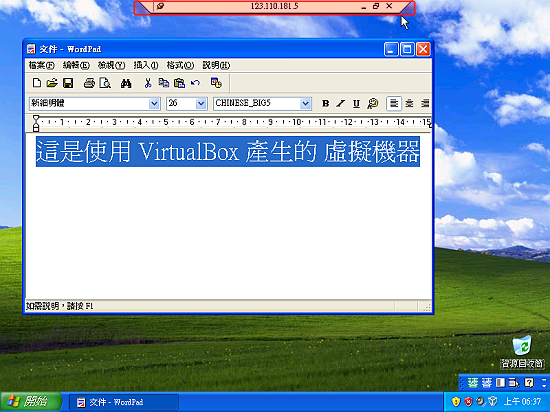Image resolution: width=550 pixels, height=412 pixels.
Task: Click the indent marker on the ruler
Action: (x=36, y=123)
